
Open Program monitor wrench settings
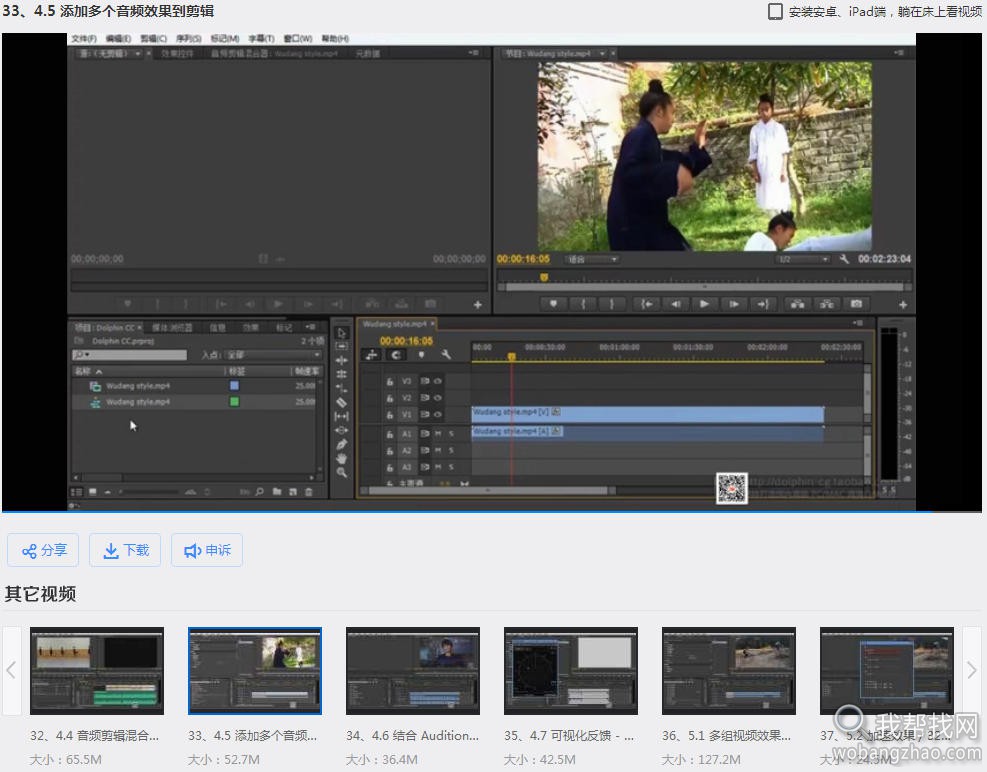point(844,259)
